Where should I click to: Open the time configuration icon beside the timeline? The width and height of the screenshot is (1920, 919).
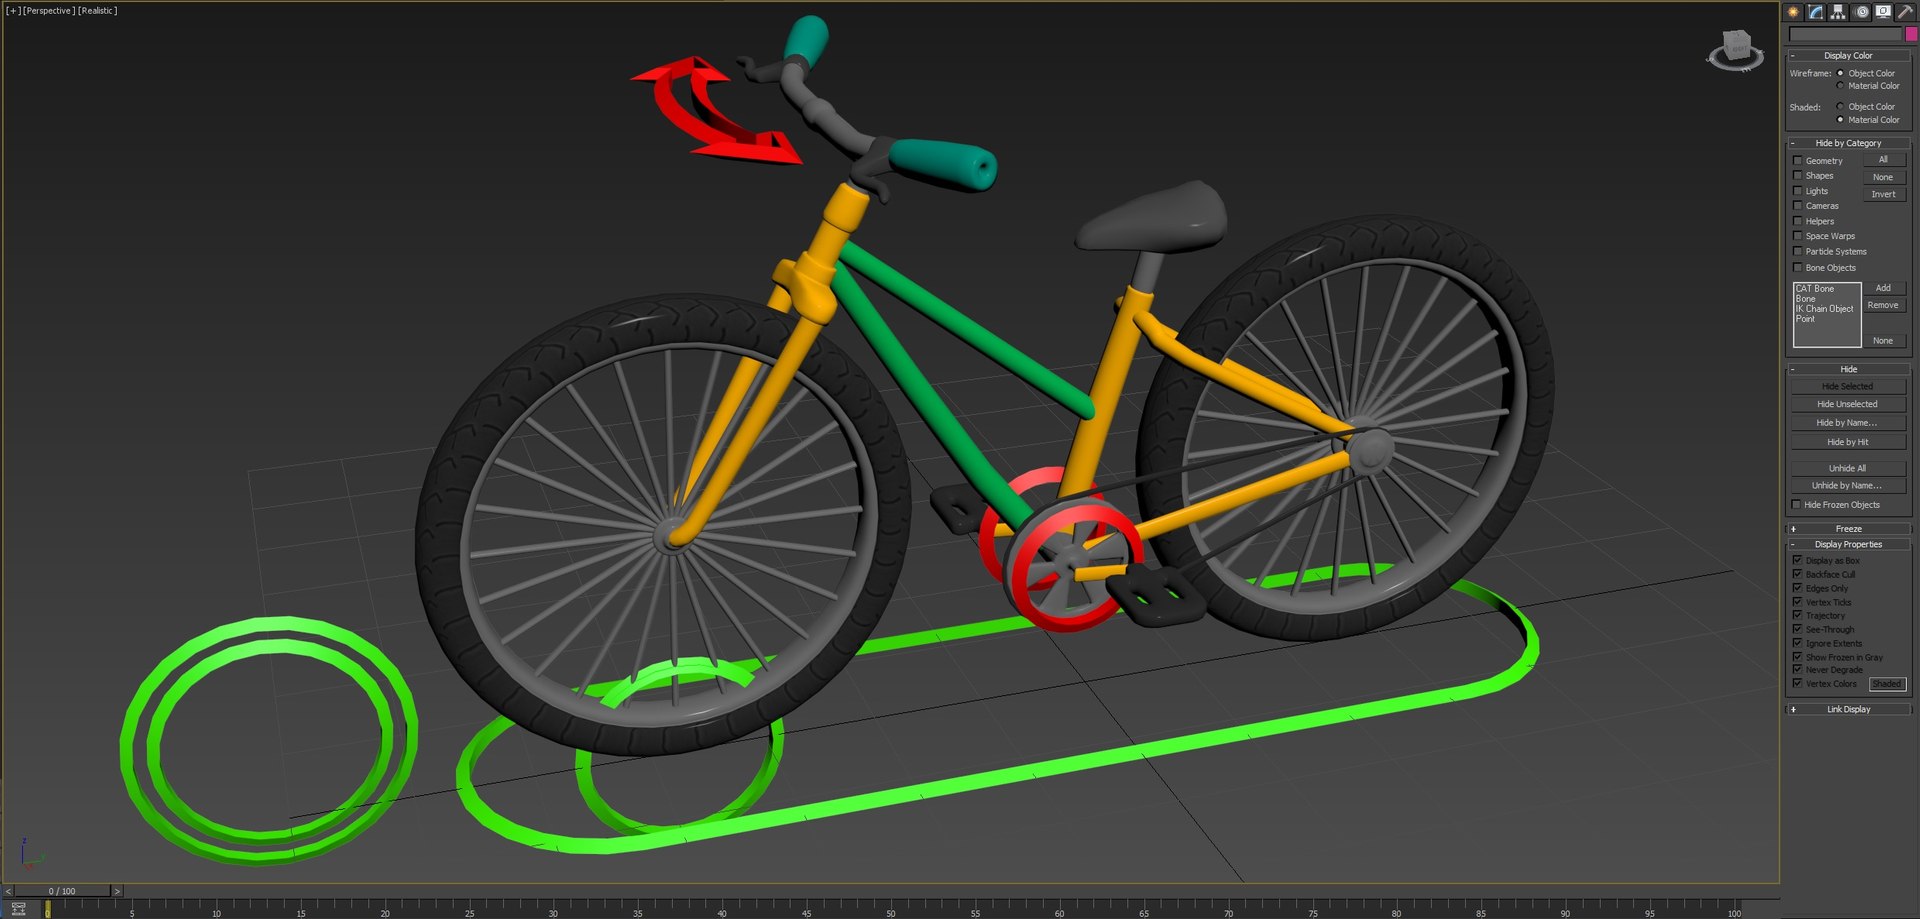tap(19, 908)
